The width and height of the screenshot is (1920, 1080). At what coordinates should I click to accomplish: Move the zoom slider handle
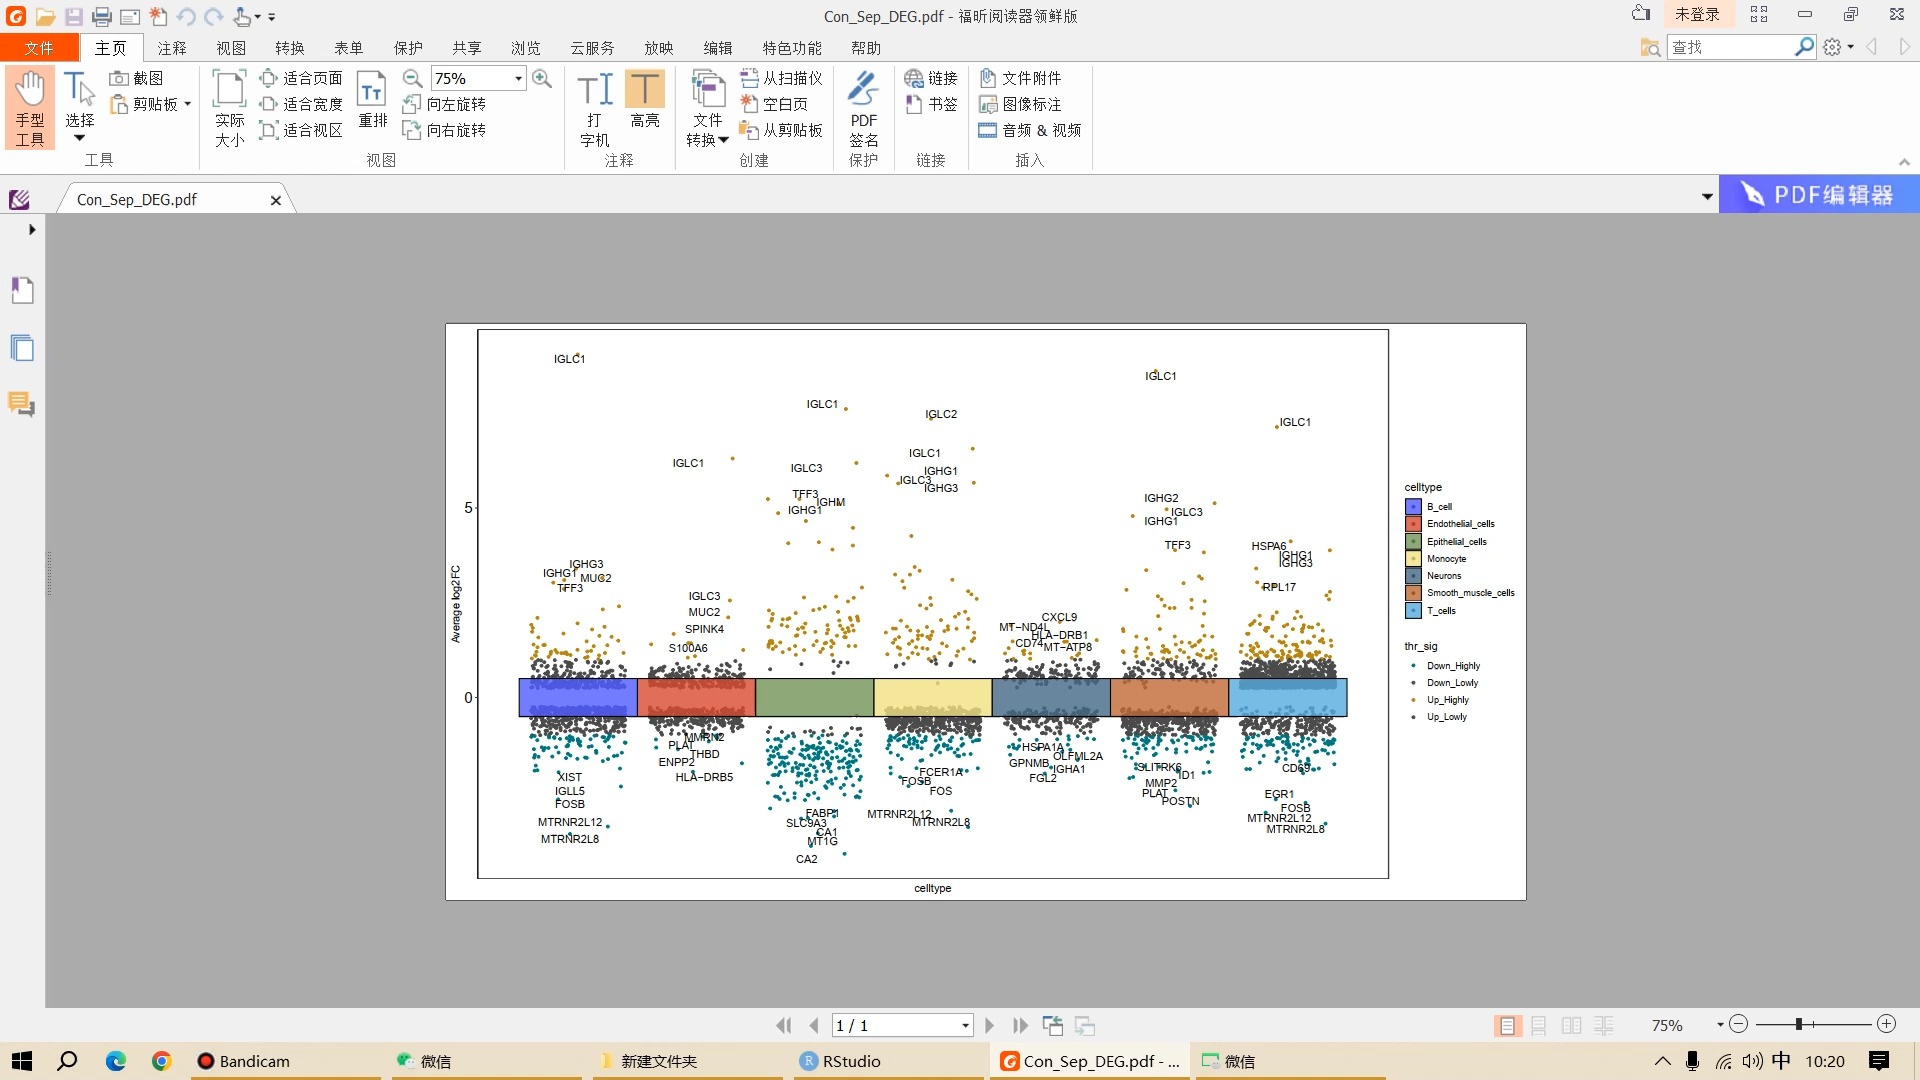(x=1798, y=1024)
